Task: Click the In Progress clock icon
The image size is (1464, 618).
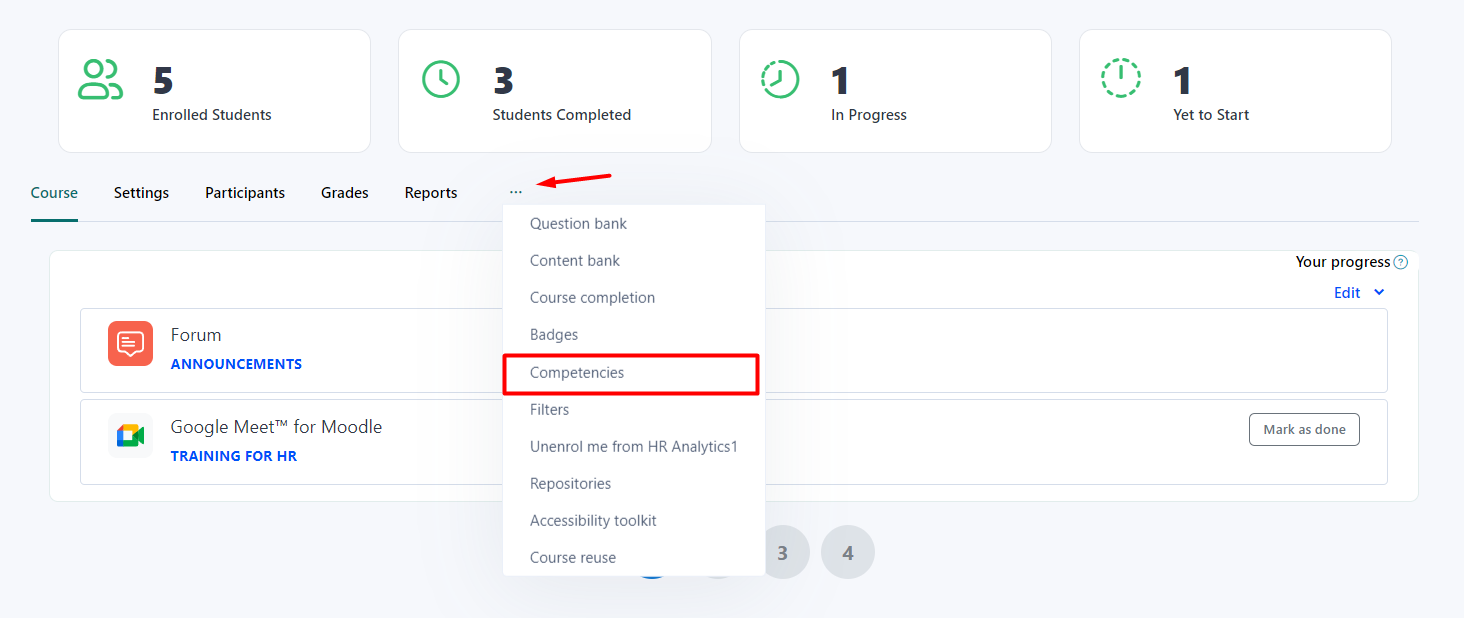Action: (780, 79)
